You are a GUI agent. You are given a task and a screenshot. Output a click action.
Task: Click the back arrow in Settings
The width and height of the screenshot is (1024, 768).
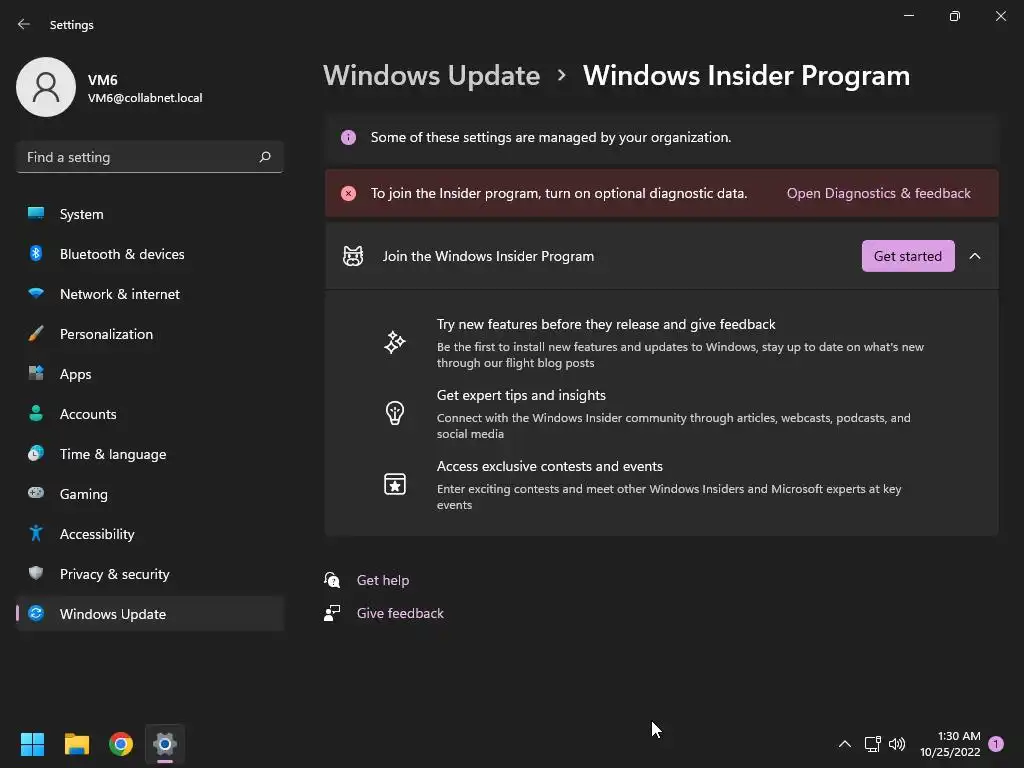tap(24, 24)
